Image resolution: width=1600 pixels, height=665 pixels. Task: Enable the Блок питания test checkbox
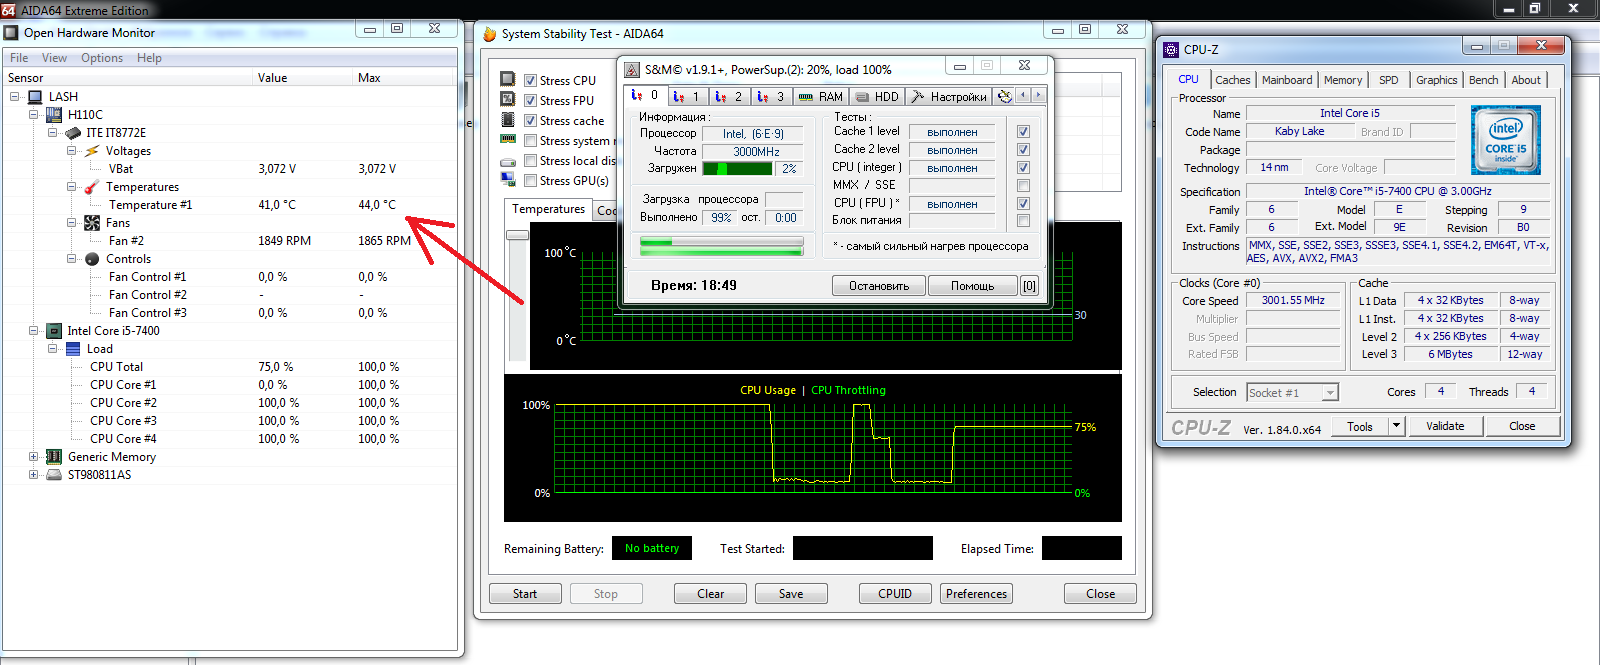[x=1023, y=221]
